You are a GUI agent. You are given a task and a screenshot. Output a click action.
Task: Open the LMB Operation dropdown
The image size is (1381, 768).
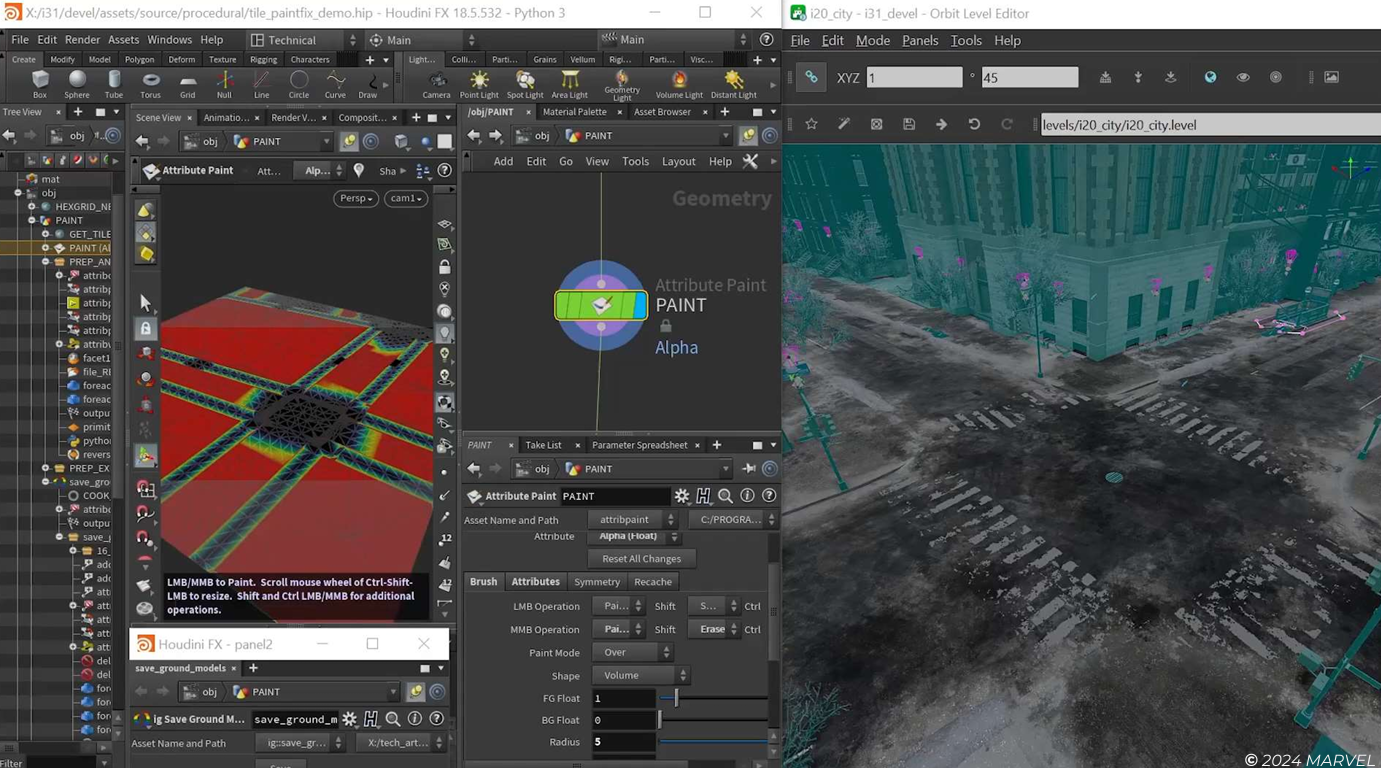click(x=617, y=606)
